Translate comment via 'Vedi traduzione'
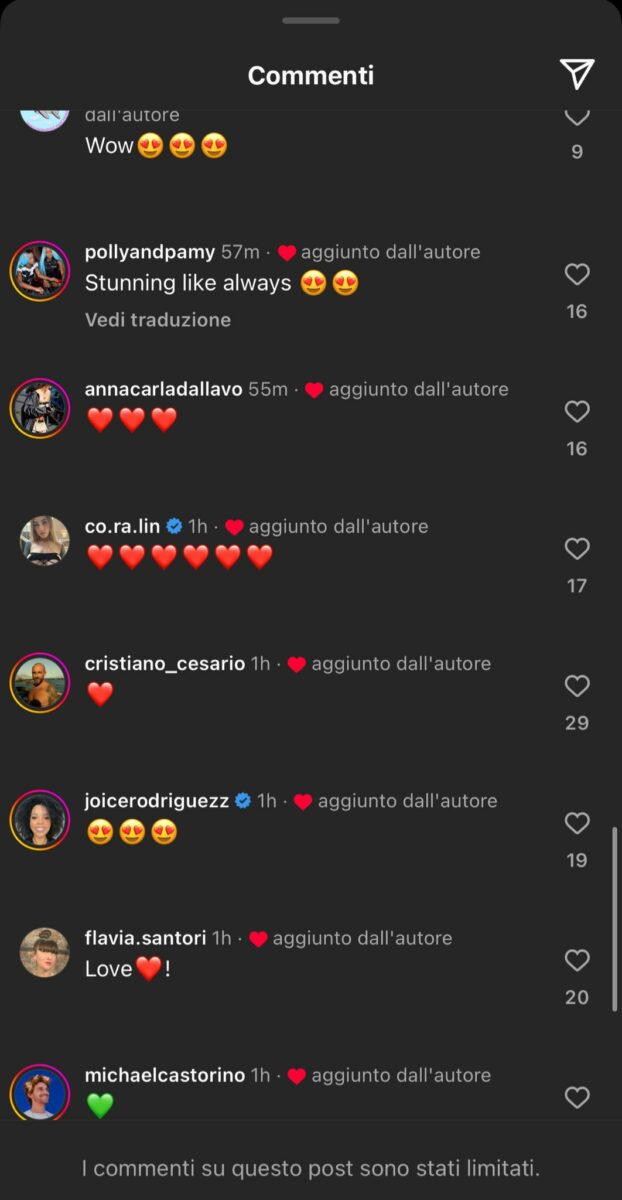Image resolution: width=622 pixels, height=1200 pixels. (x=158, y=320)
